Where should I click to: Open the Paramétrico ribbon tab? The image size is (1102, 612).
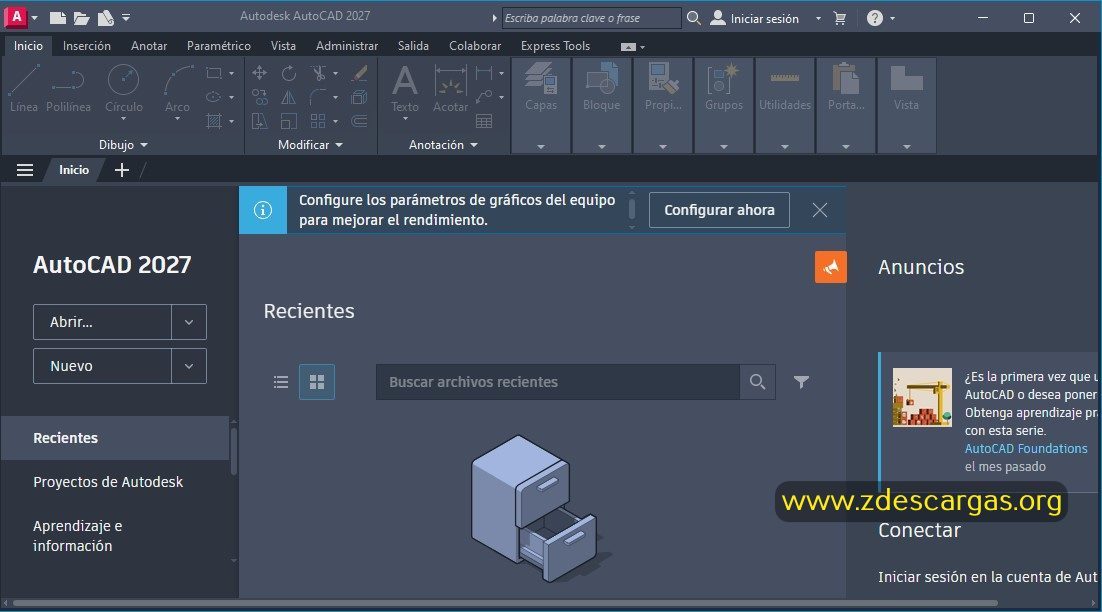pyautogui.click(x=219, y=46)
